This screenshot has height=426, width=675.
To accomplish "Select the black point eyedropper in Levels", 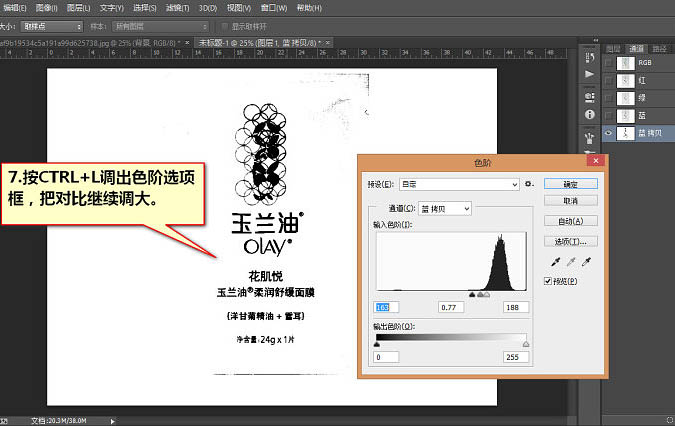I will coord(556,261).
